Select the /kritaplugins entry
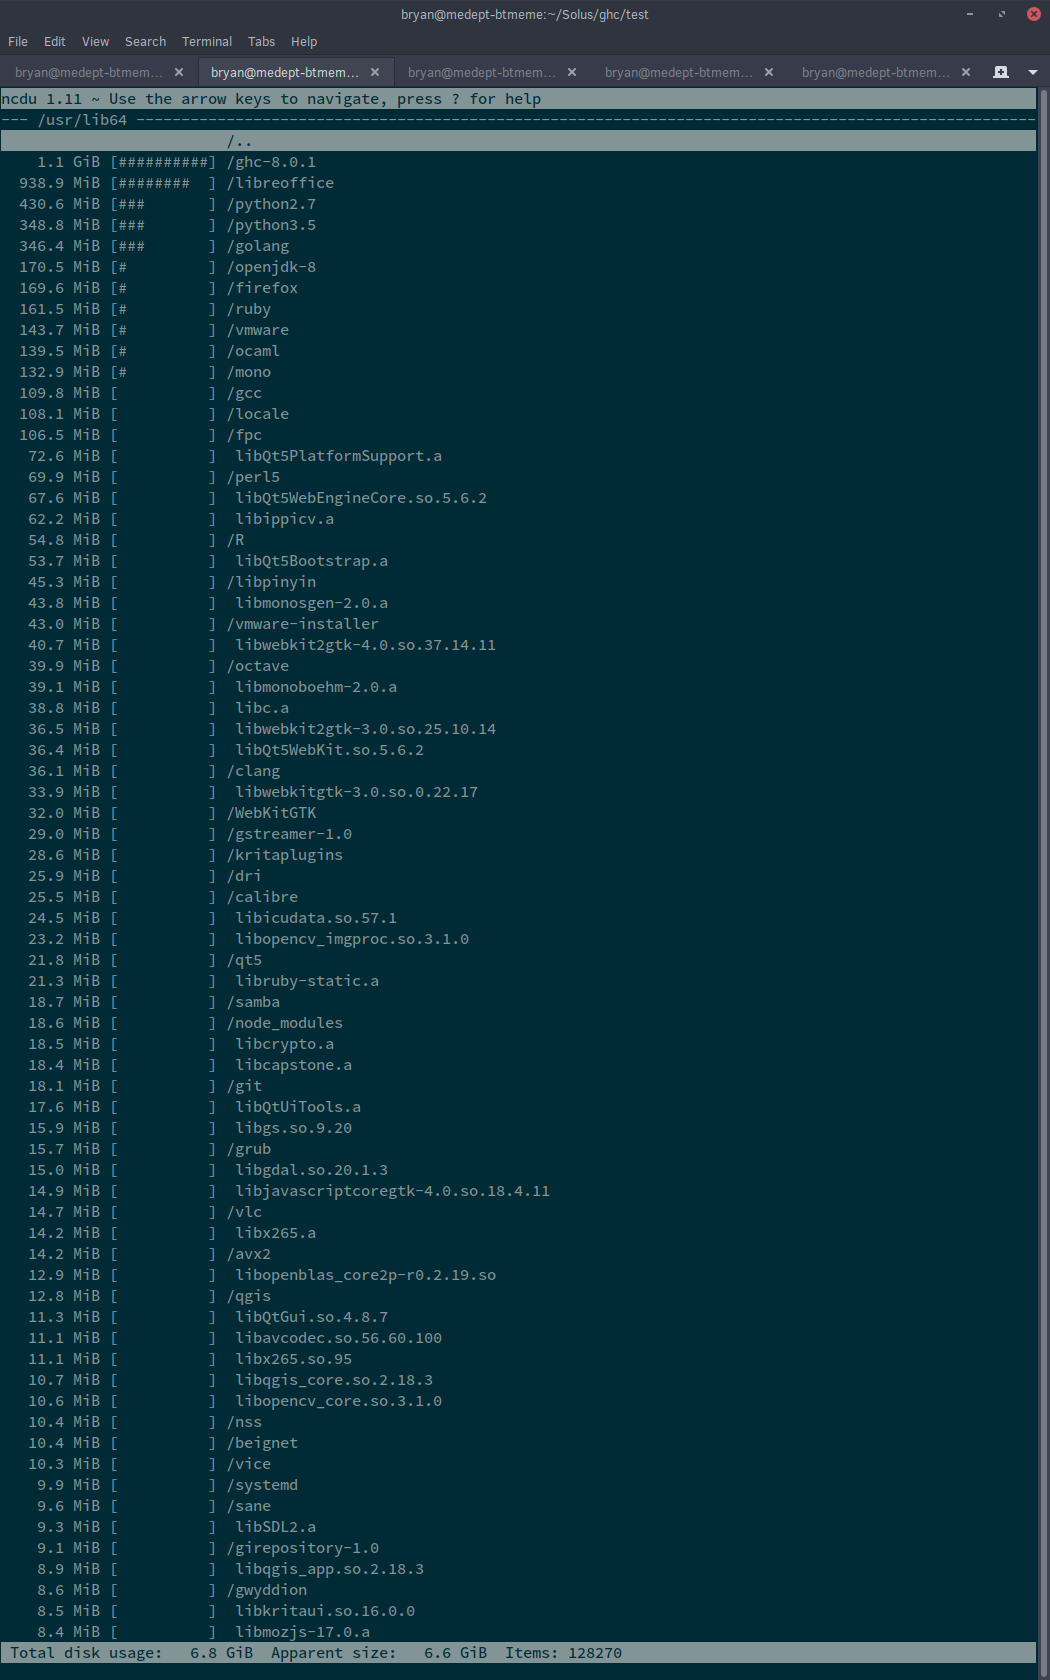The height and width of the screenshot is (1680, 1050). pyautogui.click(x=518, y=855)
